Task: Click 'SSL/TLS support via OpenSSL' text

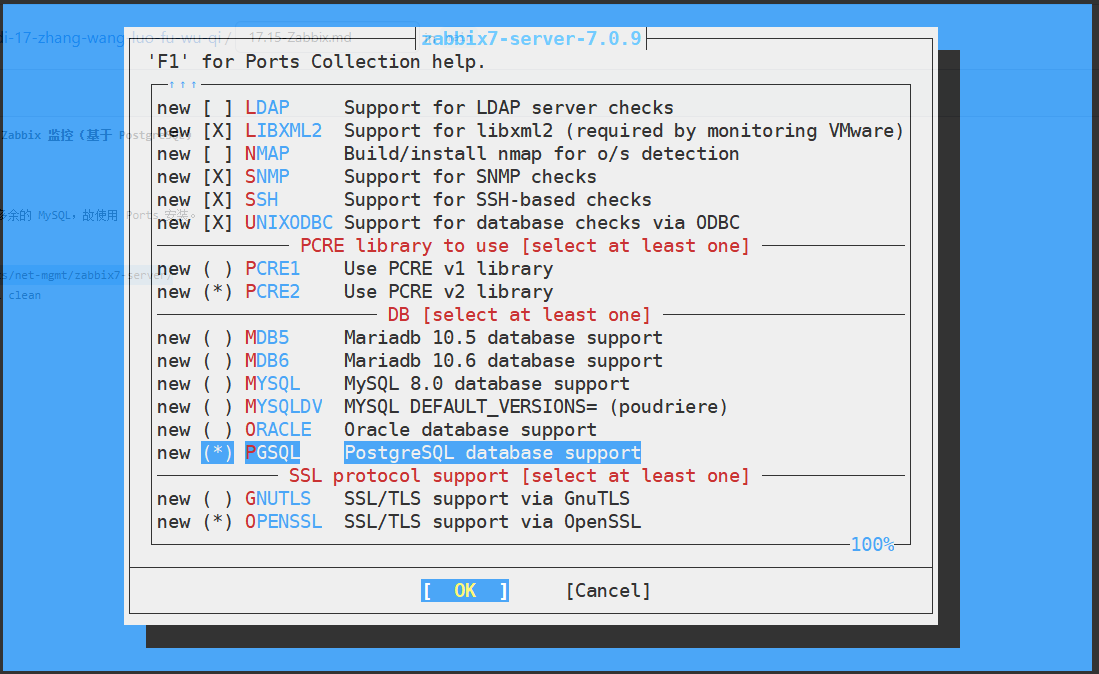Action: (493, 523)
